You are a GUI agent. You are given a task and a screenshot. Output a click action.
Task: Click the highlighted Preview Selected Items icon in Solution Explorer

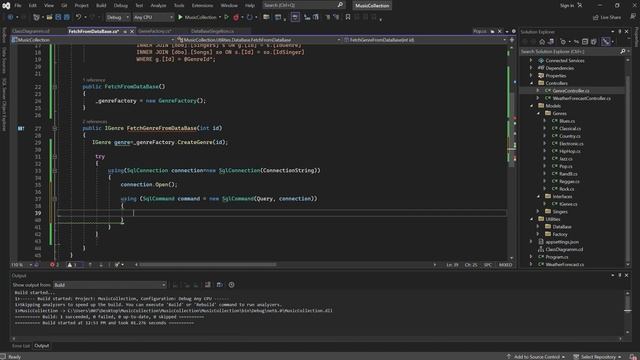click(x=606, y=42)
